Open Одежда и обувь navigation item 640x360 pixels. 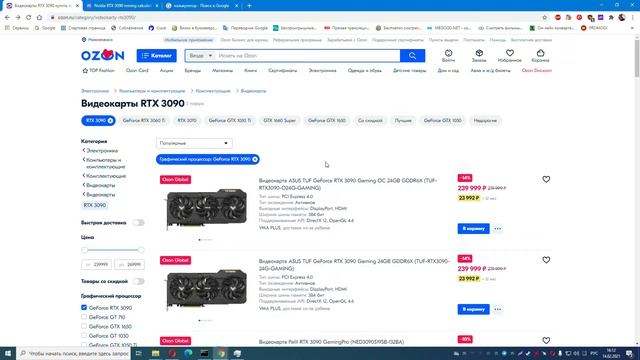tap(364, 71)
